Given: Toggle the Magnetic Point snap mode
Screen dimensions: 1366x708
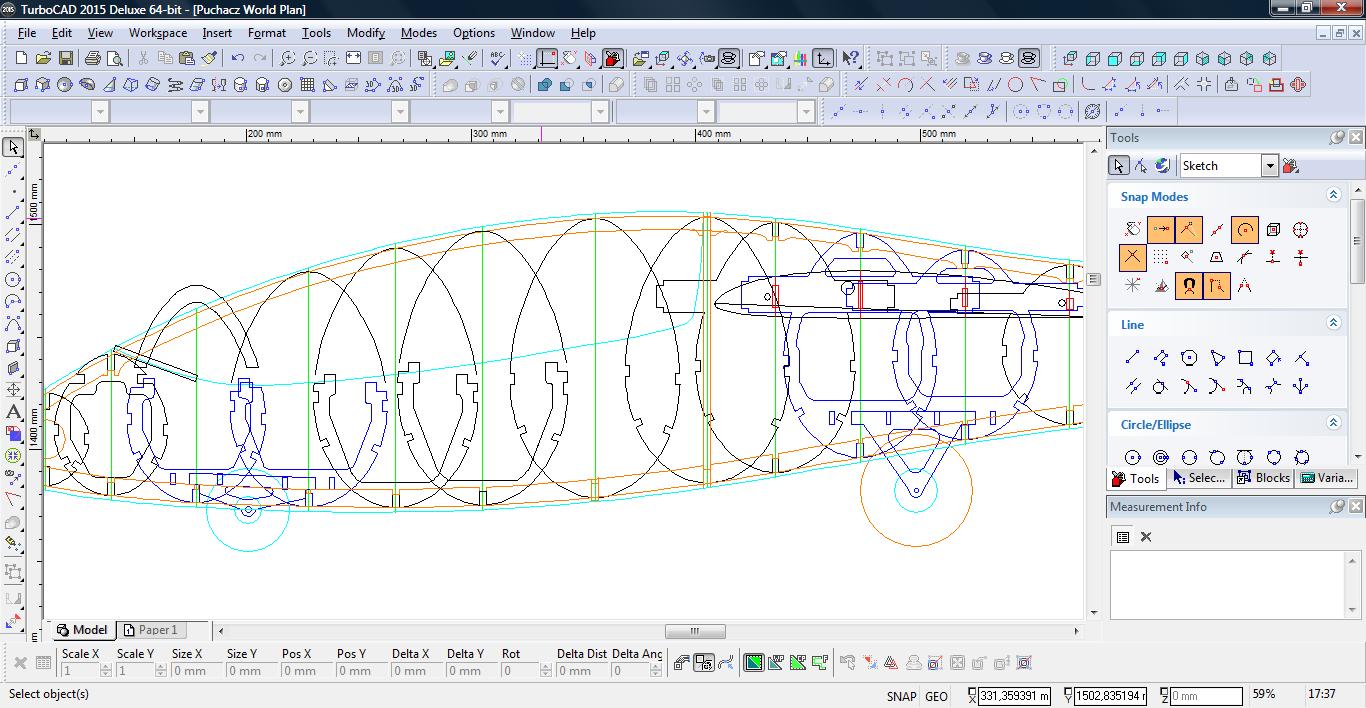Looking at the screenshot, I should [1188, 286].
